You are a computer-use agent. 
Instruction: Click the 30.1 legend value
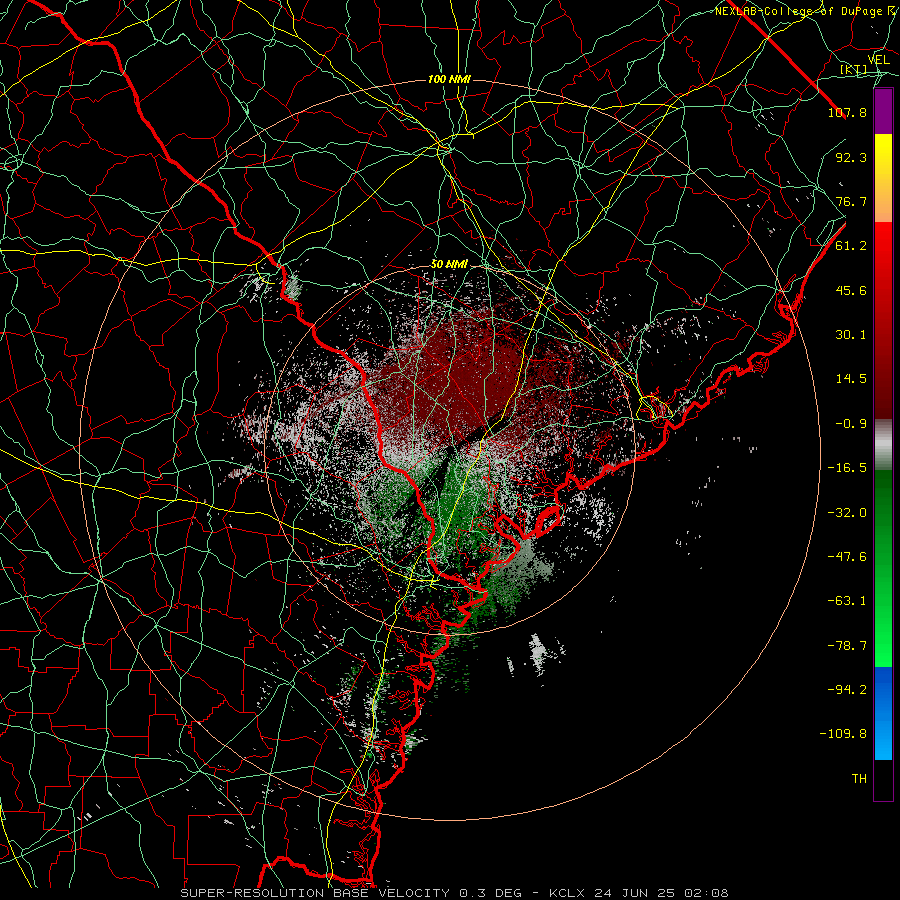(851, 335)
